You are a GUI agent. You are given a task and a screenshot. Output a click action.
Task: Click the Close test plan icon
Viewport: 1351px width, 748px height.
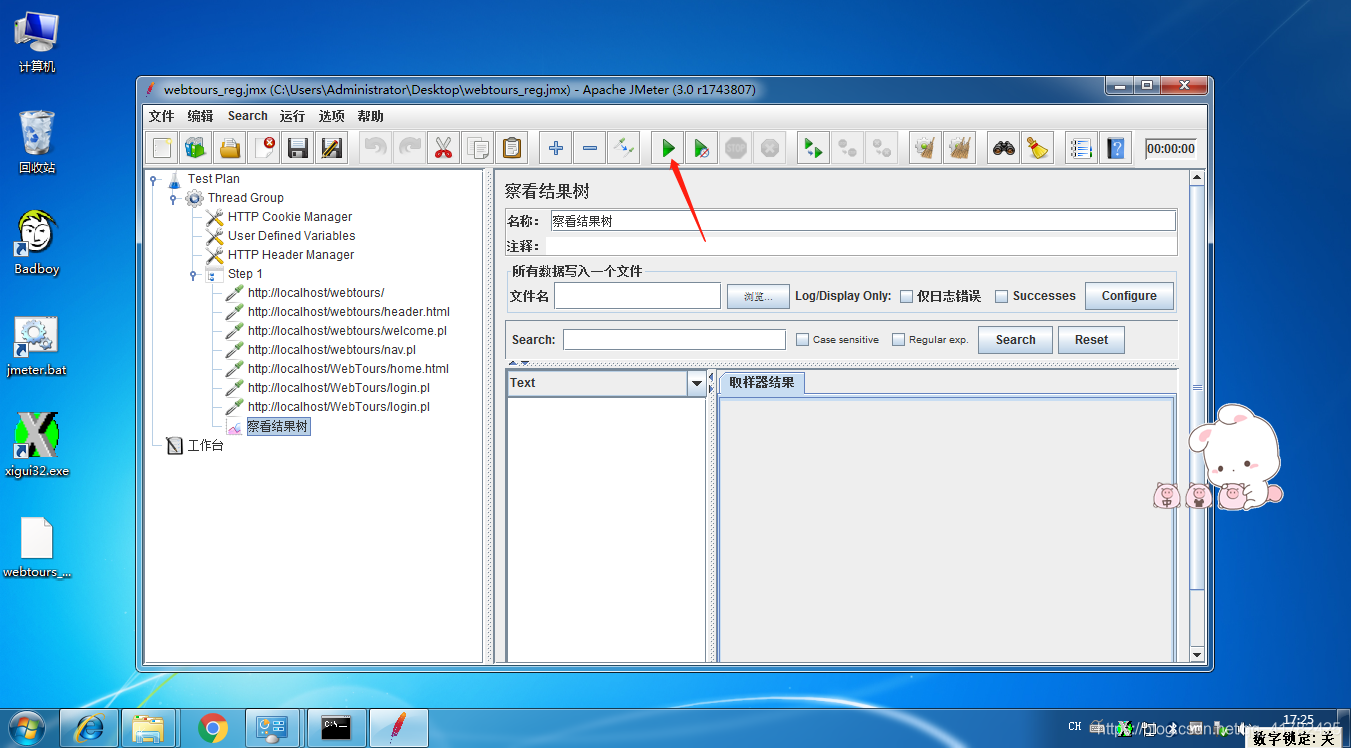tap(264, 149)
